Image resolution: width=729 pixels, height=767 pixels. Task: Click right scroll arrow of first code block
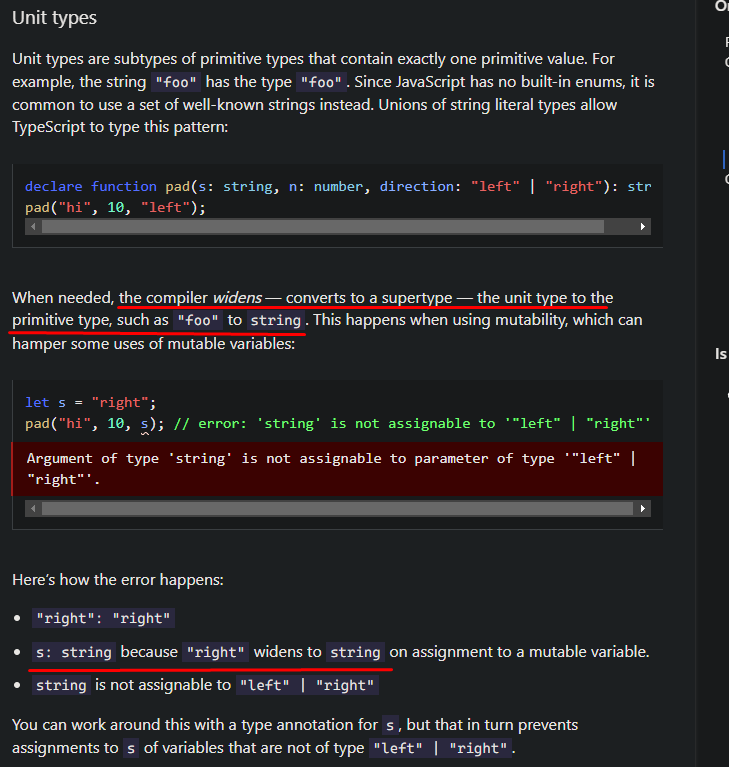[x=643, y=227]
